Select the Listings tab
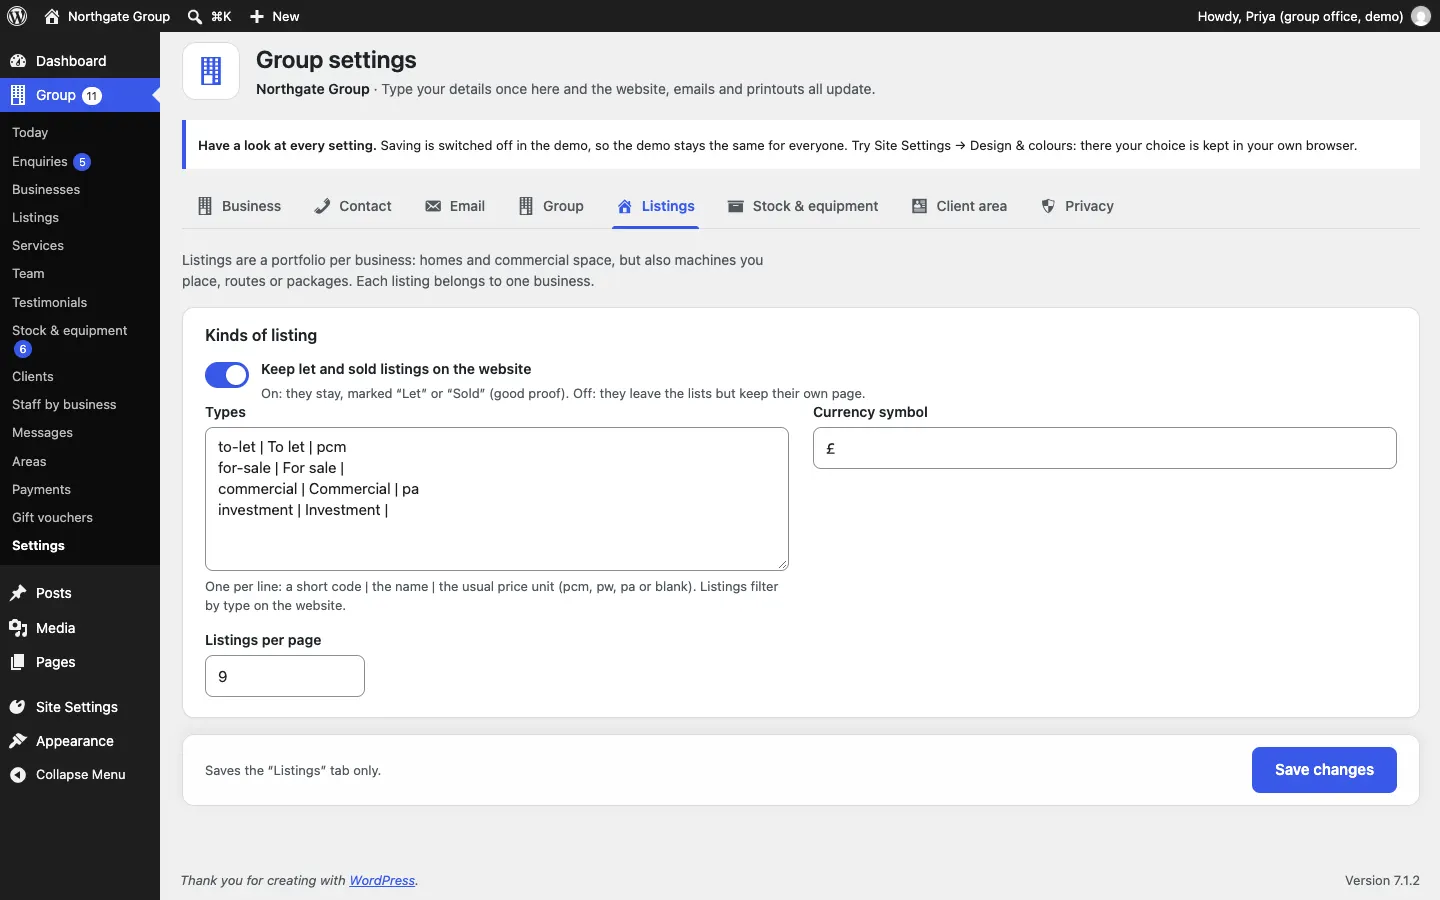1440x900 pixels. pyautogui.click(x=656, y=206)
